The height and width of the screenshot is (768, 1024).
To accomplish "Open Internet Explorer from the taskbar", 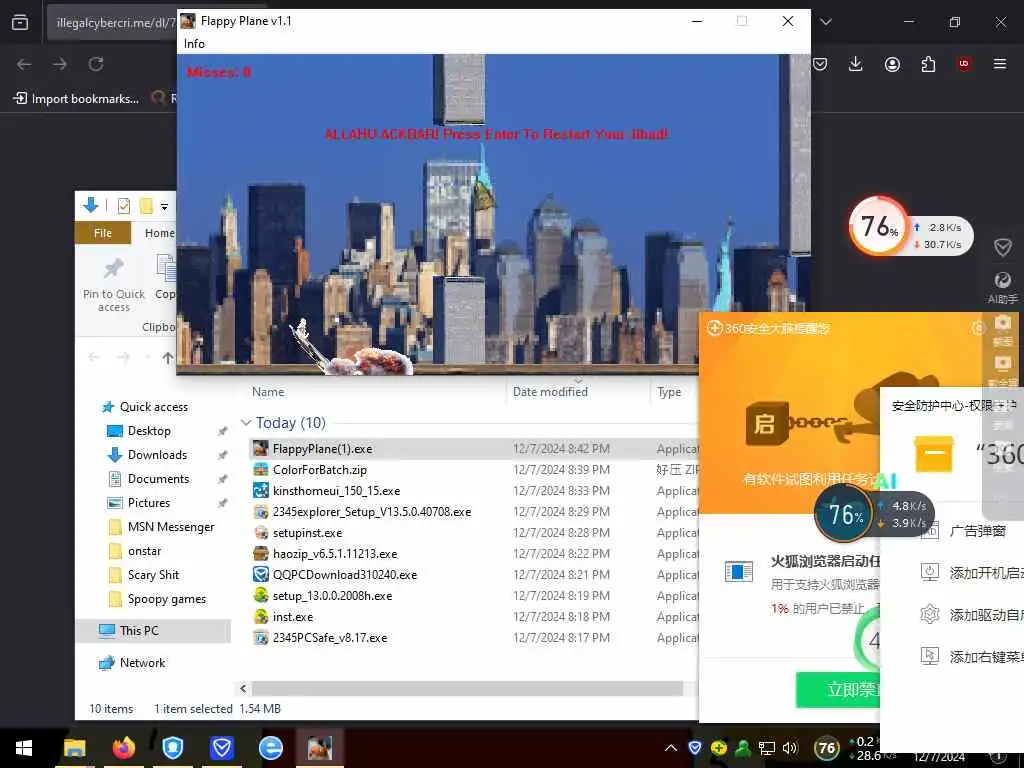I will 270,748.
